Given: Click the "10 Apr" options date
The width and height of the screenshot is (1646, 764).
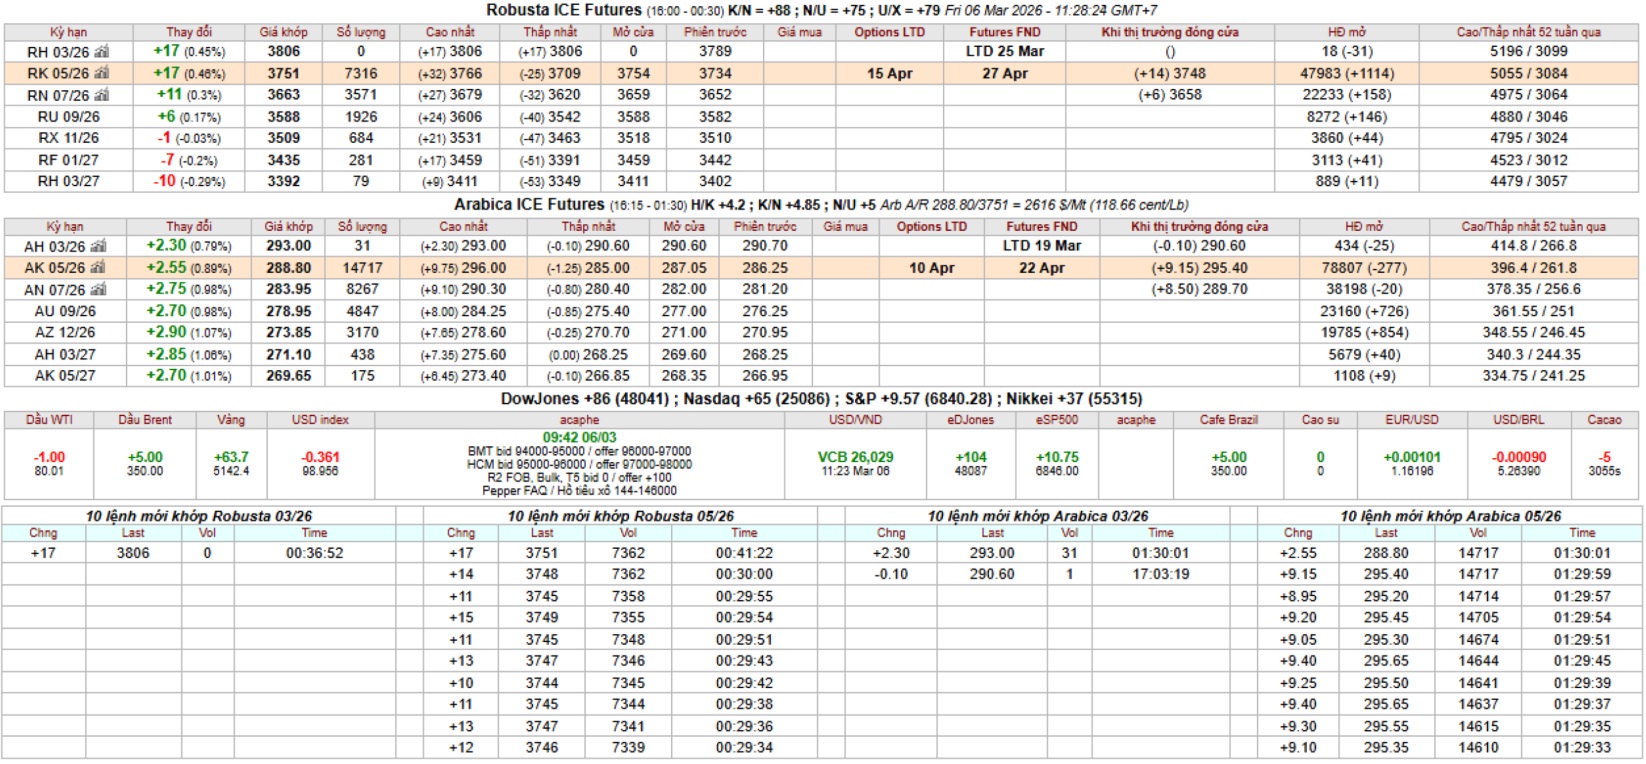Looking at the screenshot, I should (x=932, y=268).
